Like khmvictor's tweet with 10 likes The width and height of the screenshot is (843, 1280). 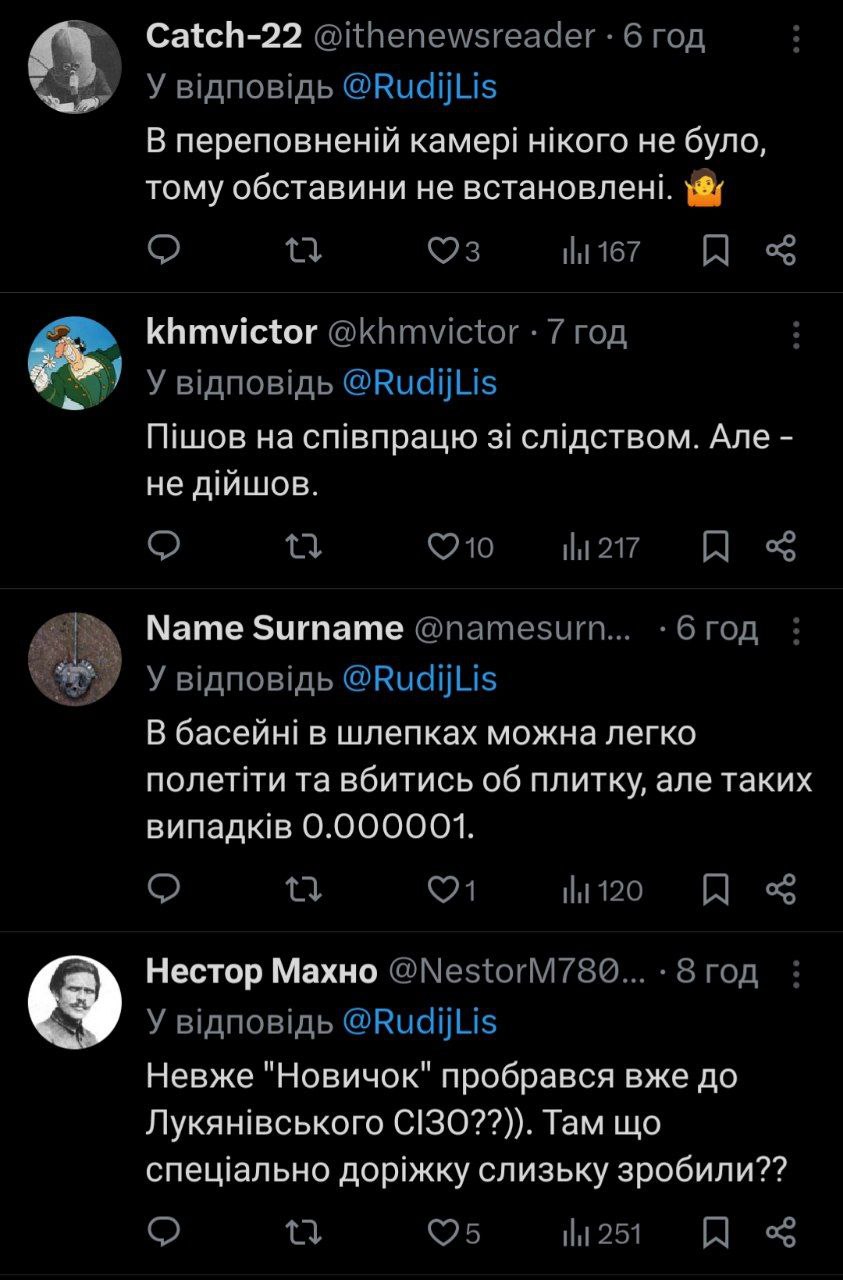[442, 546]
